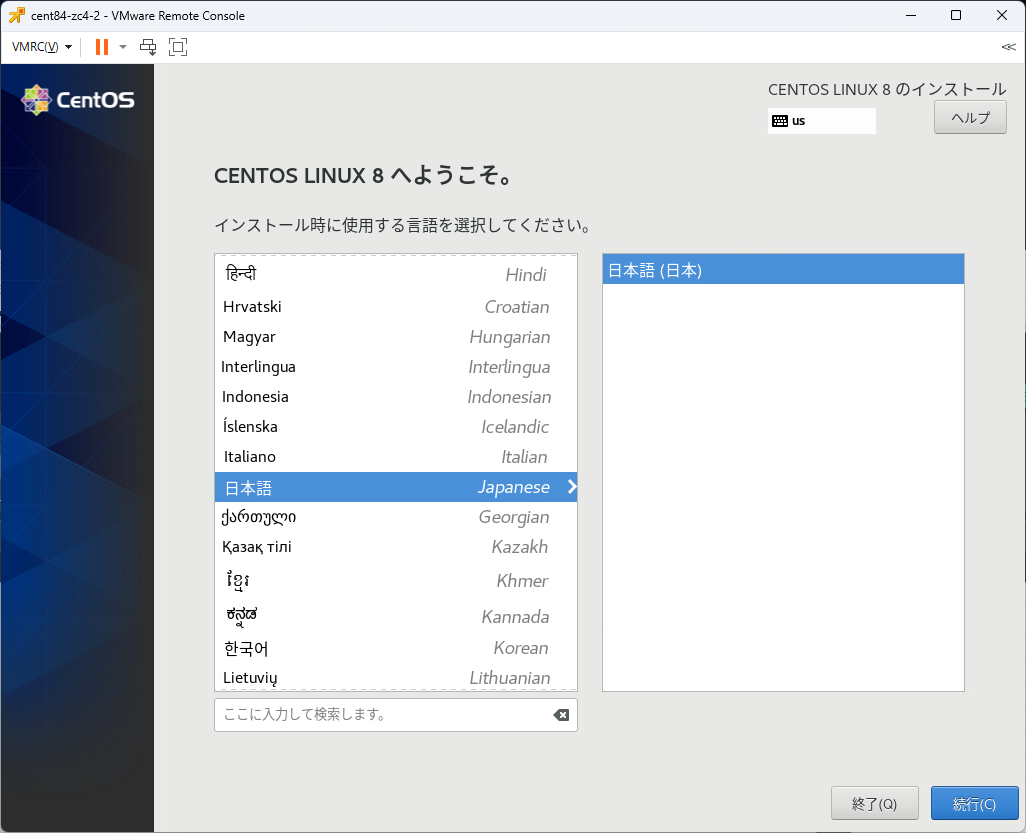Screen dimensions: 1026x833
Task: Open the ヘルプ help button
Action: click(970, 118)
